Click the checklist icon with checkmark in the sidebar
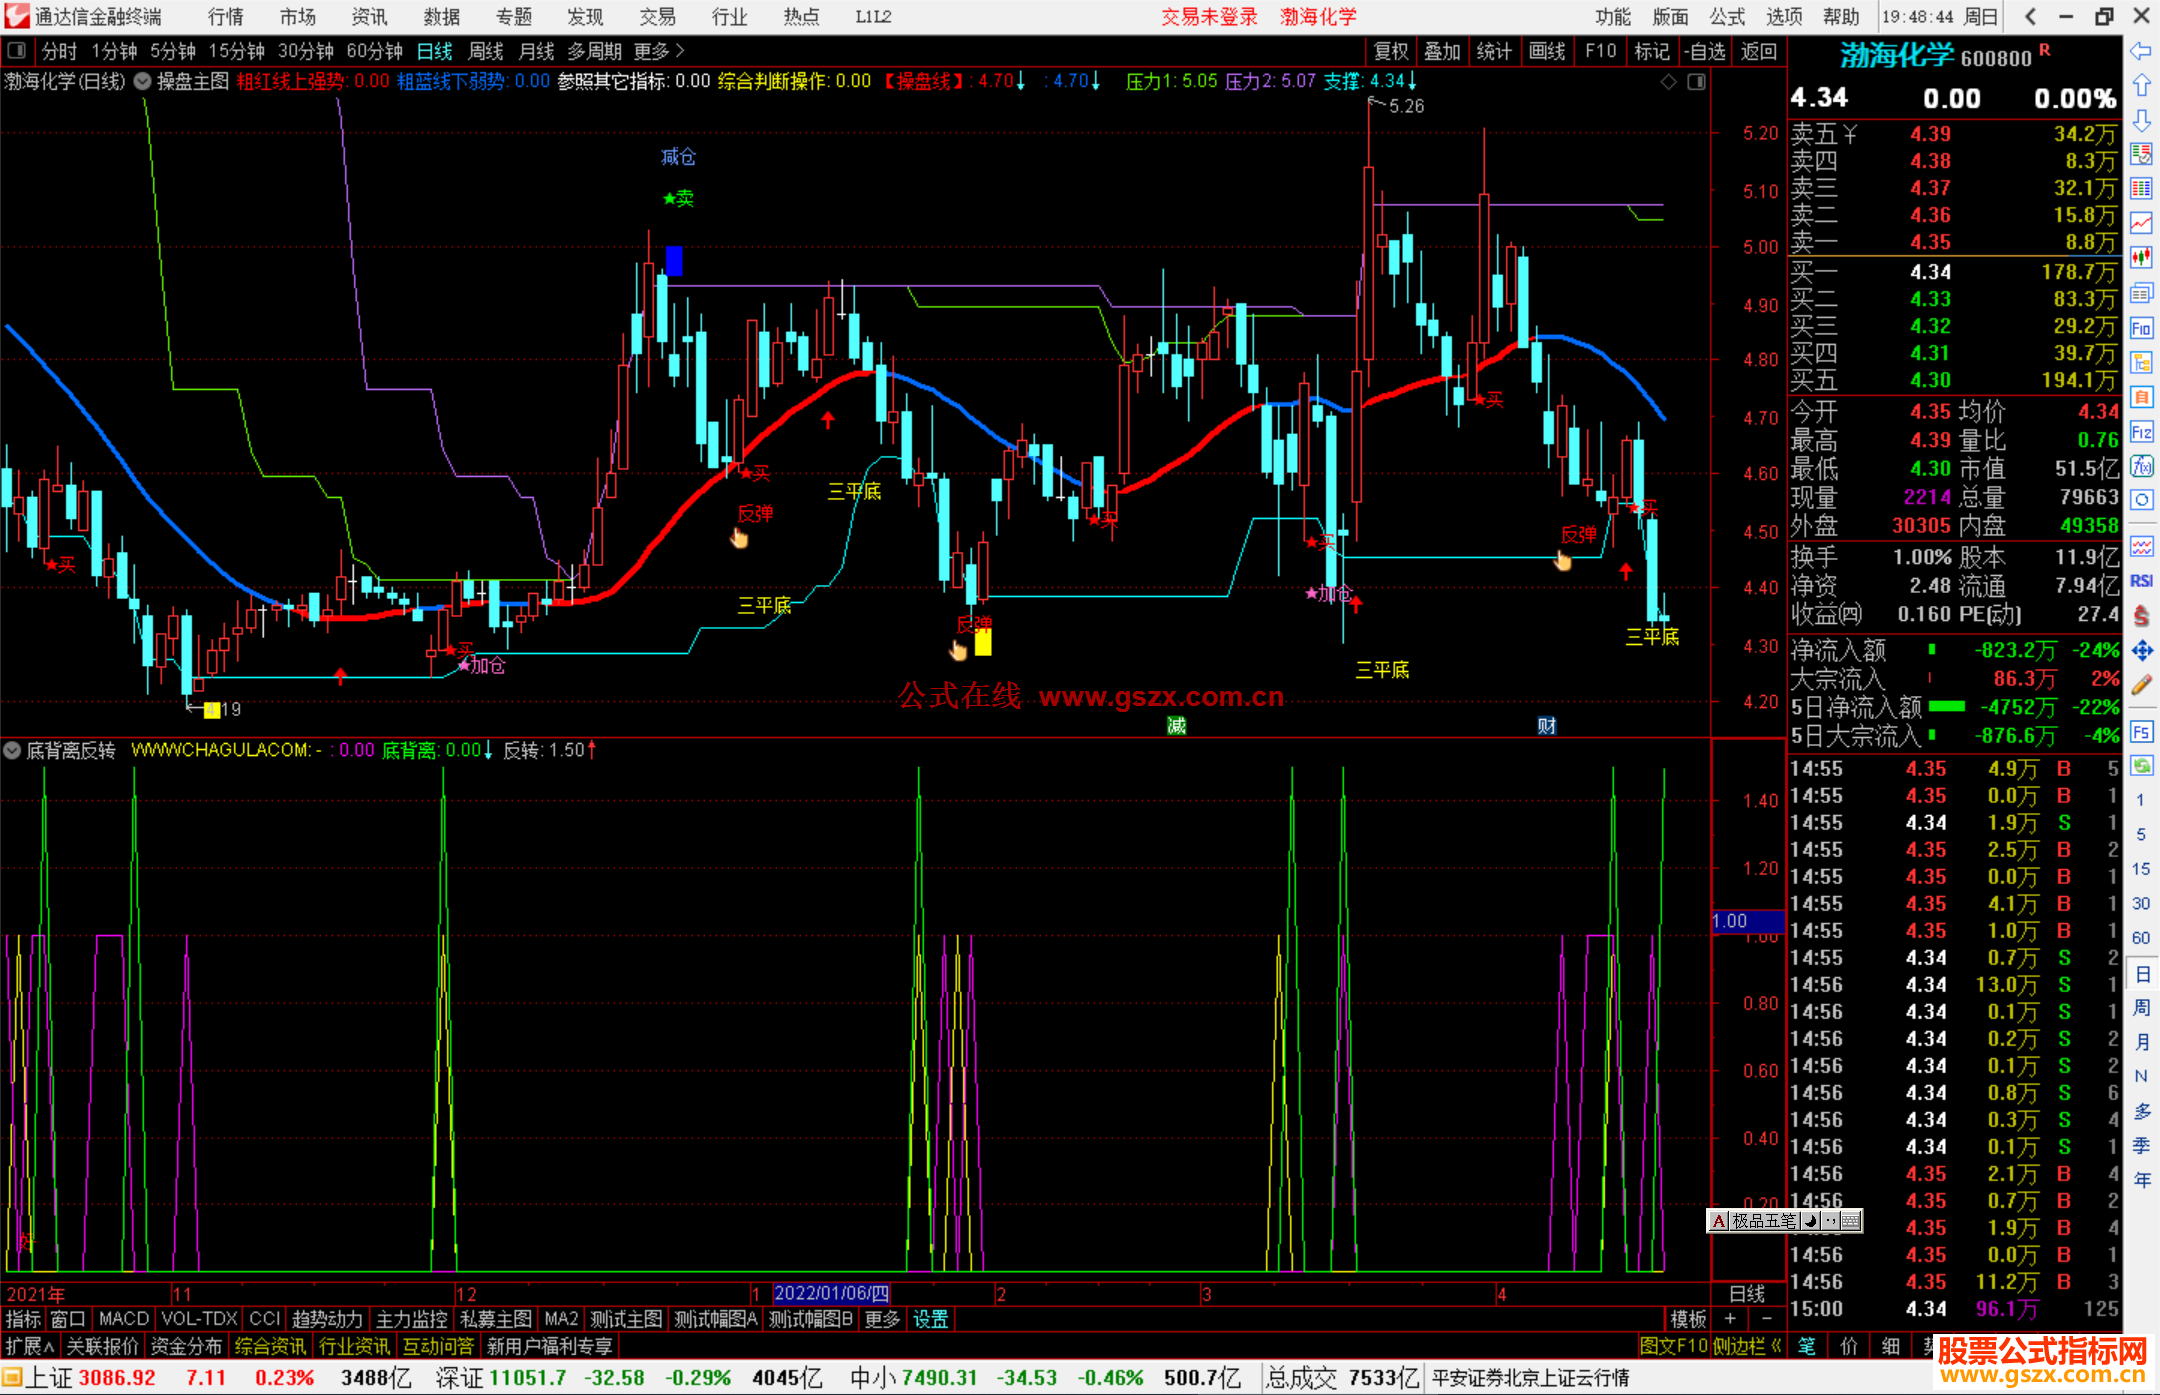Image resolution: width=2160 pixels, height=1395 pixels. click(2141, 154)
